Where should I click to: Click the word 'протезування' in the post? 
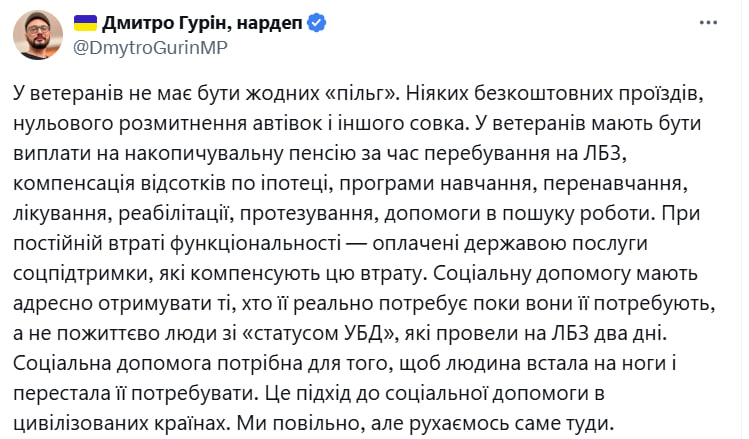(x=306, y=214)
